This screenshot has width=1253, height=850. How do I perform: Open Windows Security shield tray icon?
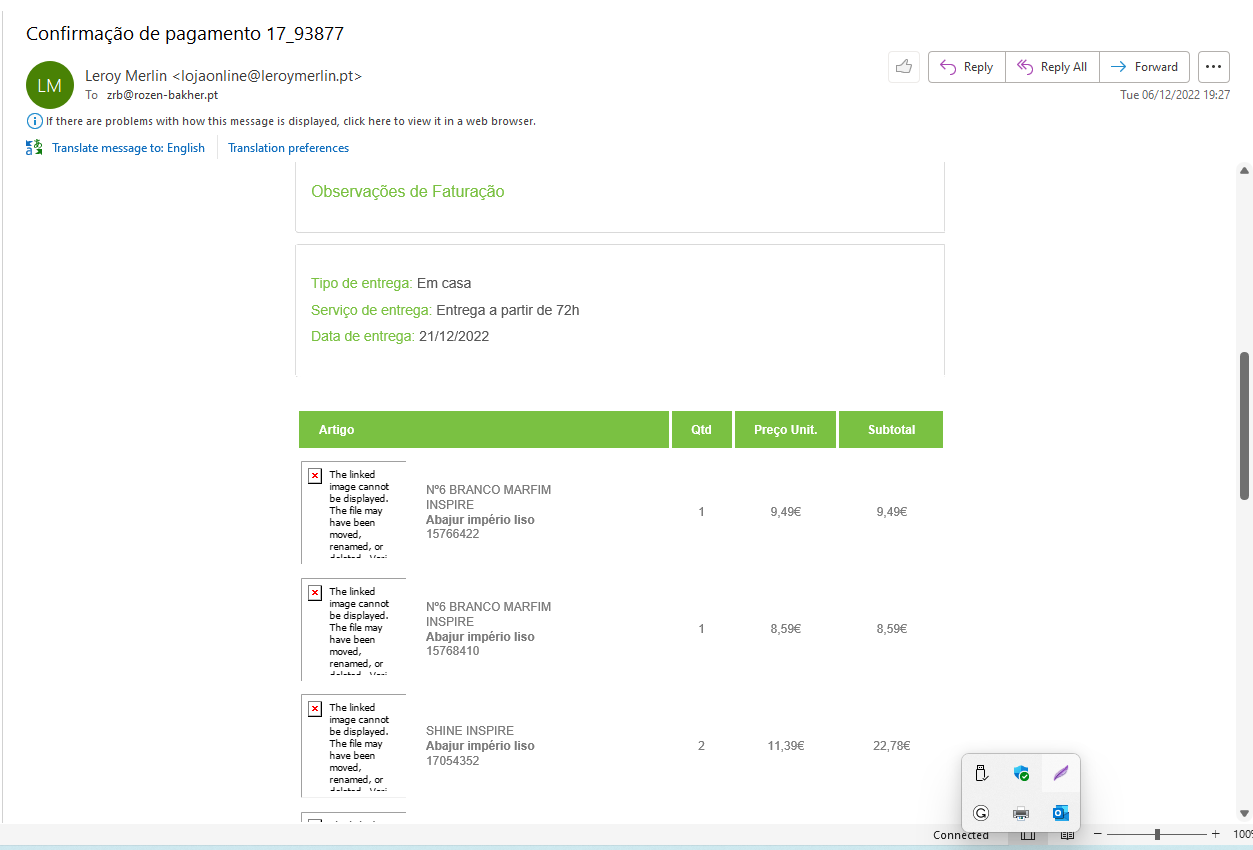coord(1021,773)
